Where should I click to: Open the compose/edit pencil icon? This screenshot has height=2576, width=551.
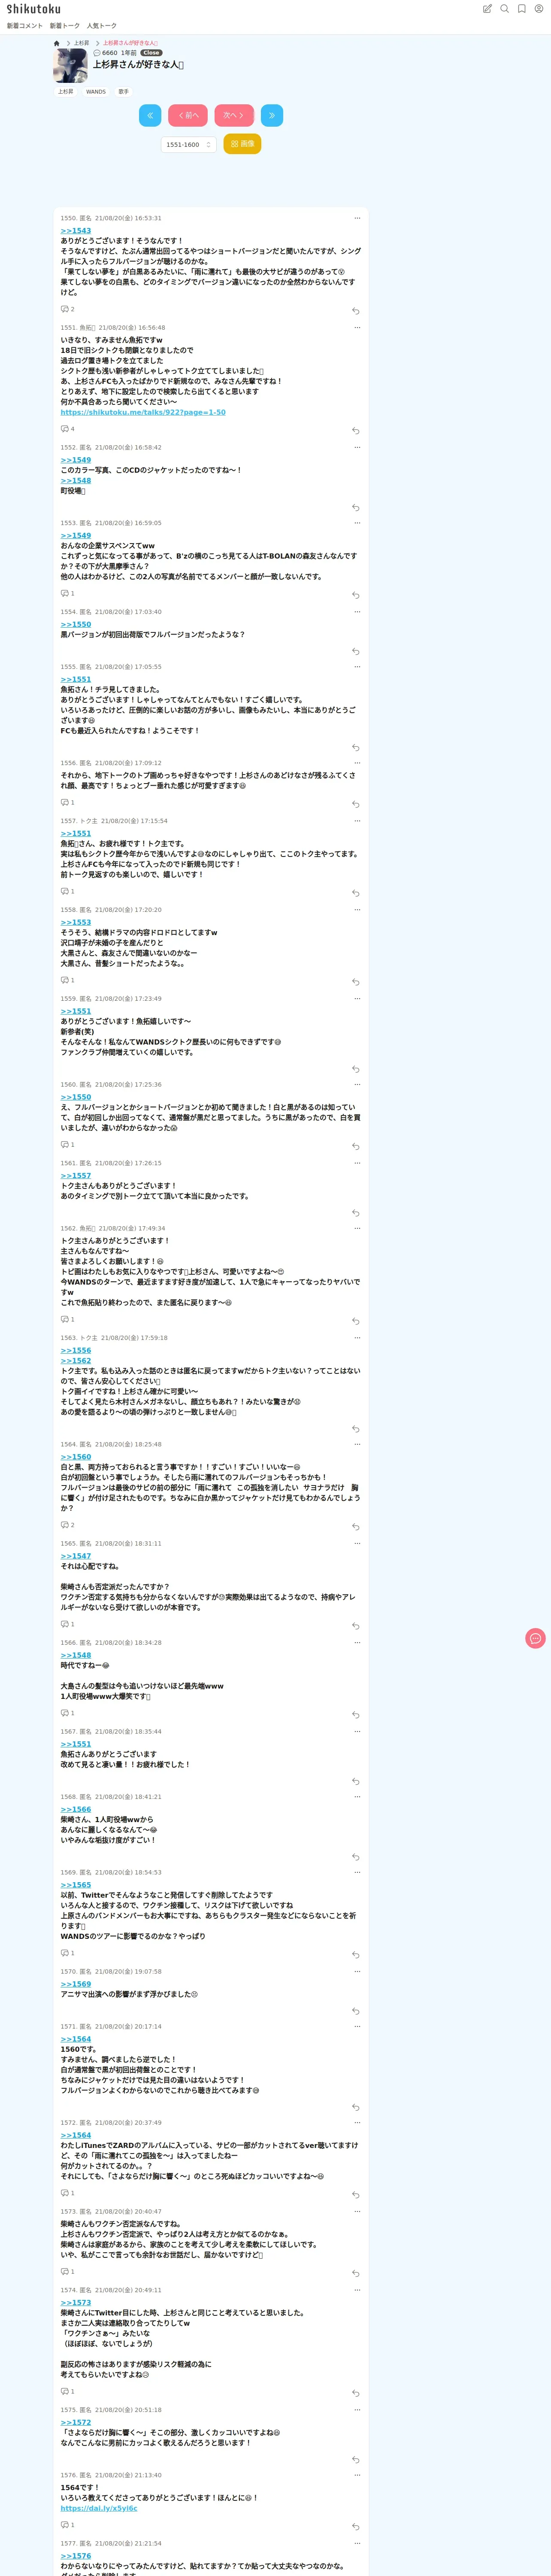(487, 9)
